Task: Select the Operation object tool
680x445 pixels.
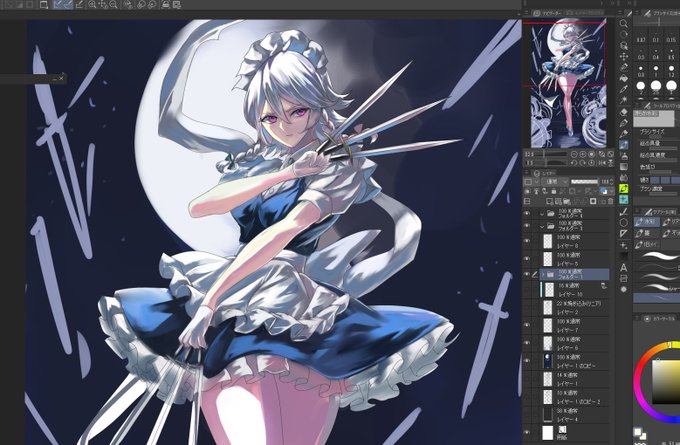Action: coord(624,46)
